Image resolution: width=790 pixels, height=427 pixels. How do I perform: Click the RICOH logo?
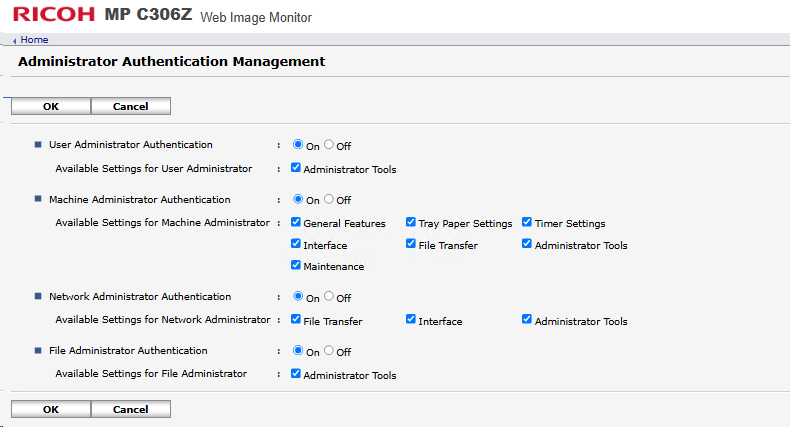54,14
